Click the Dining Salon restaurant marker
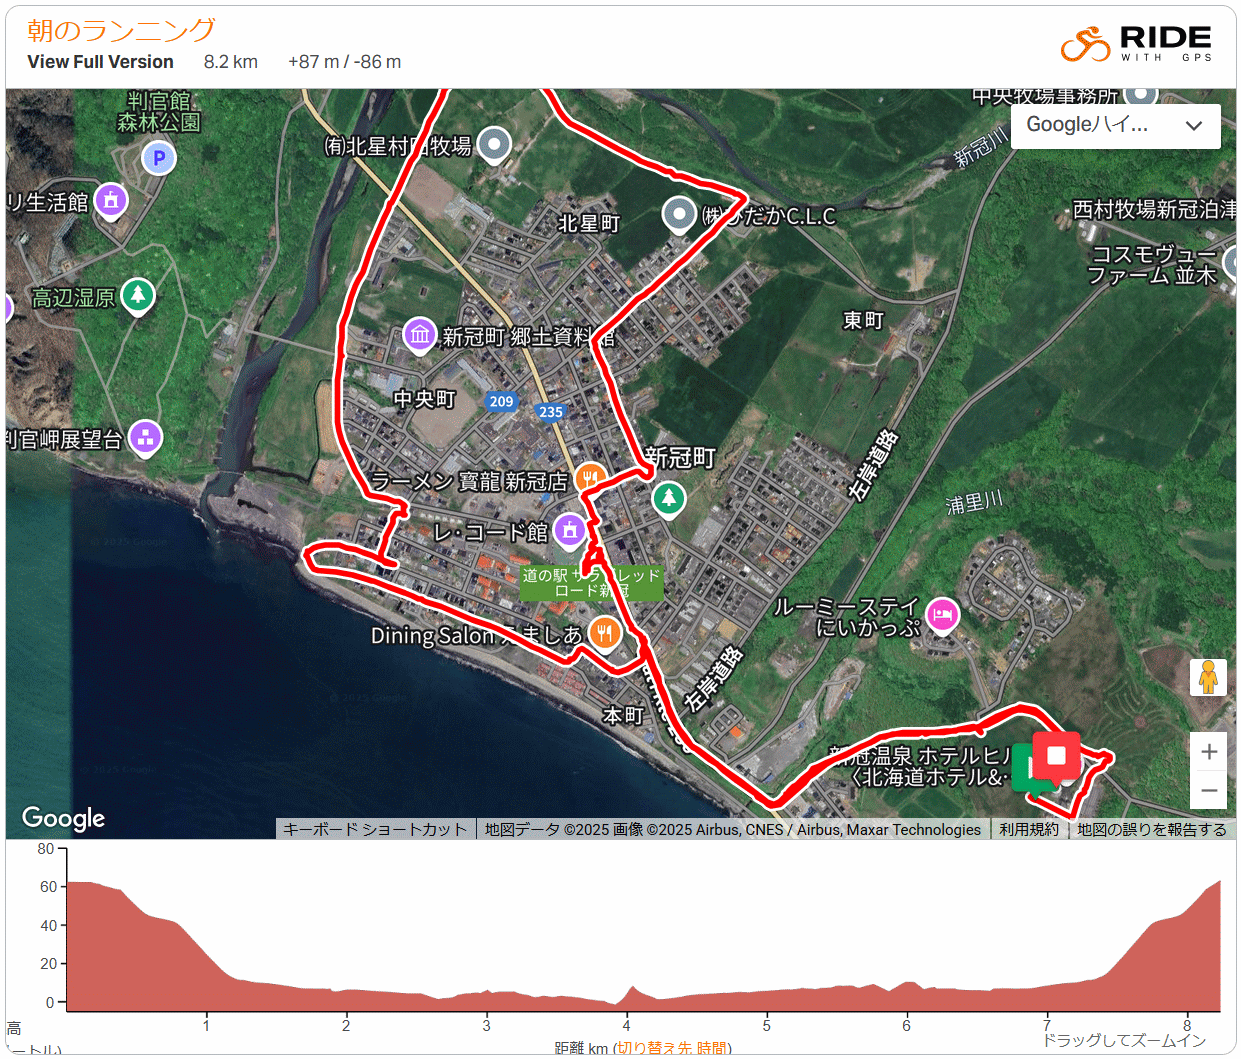 [x=604, y=632]
